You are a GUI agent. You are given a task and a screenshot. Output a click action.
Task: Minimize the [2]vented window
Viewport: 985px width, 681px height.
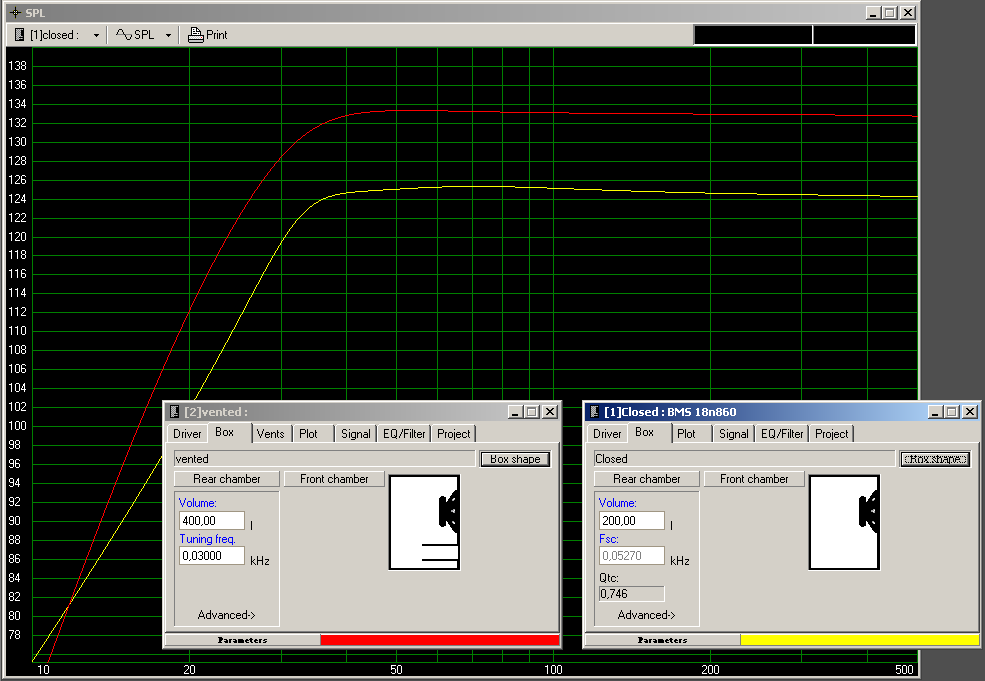(x=515, y=412)
